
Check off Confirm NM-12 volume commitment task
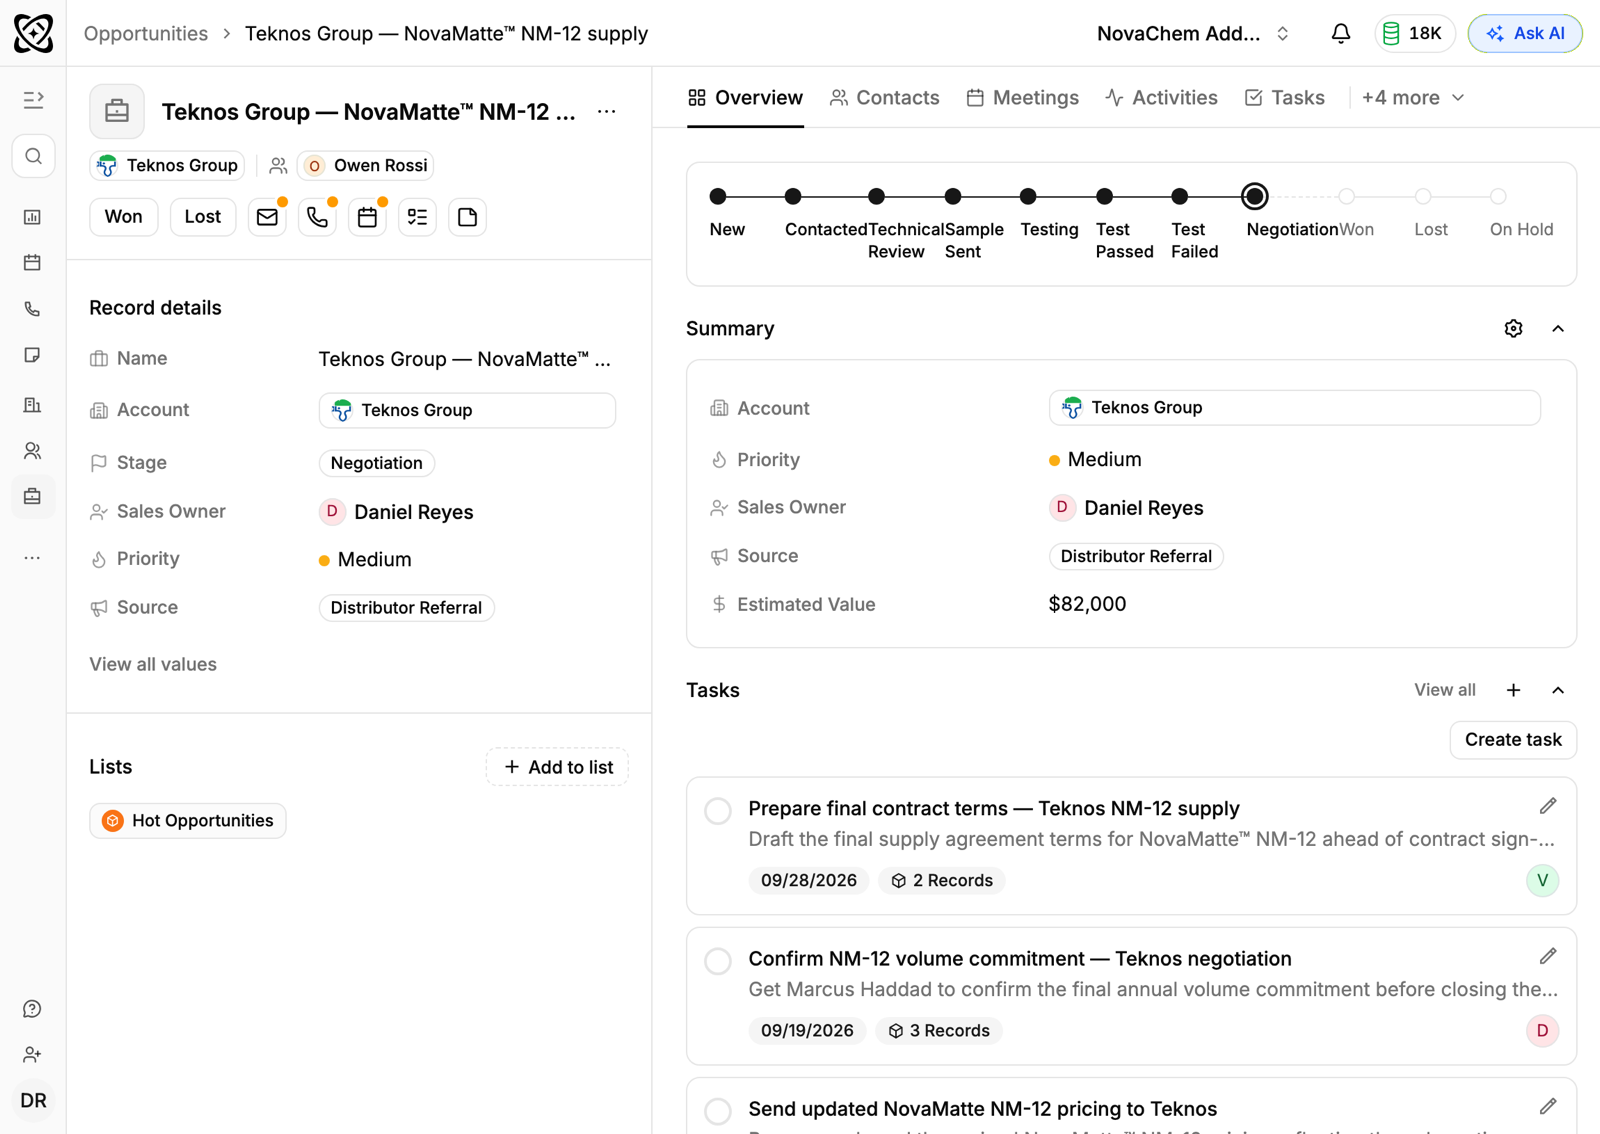[718, 960]
